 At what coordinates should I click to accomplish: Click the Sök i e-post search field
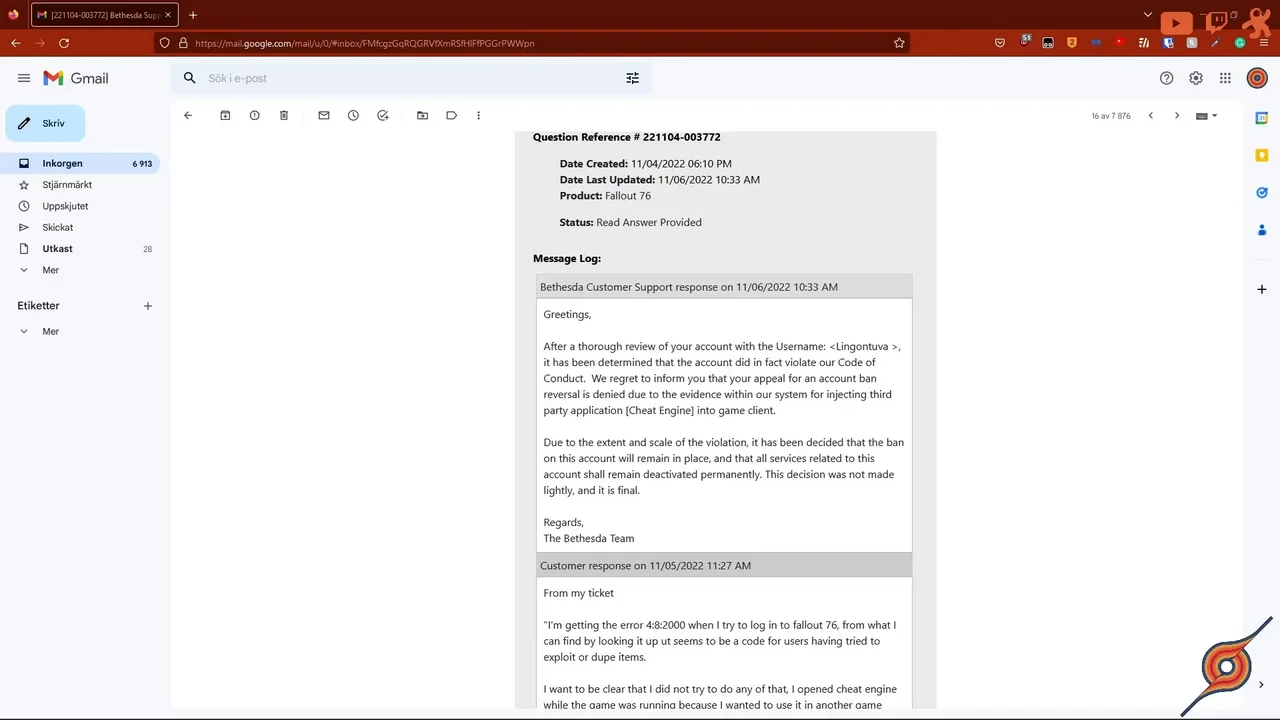(x=400, y=78)
